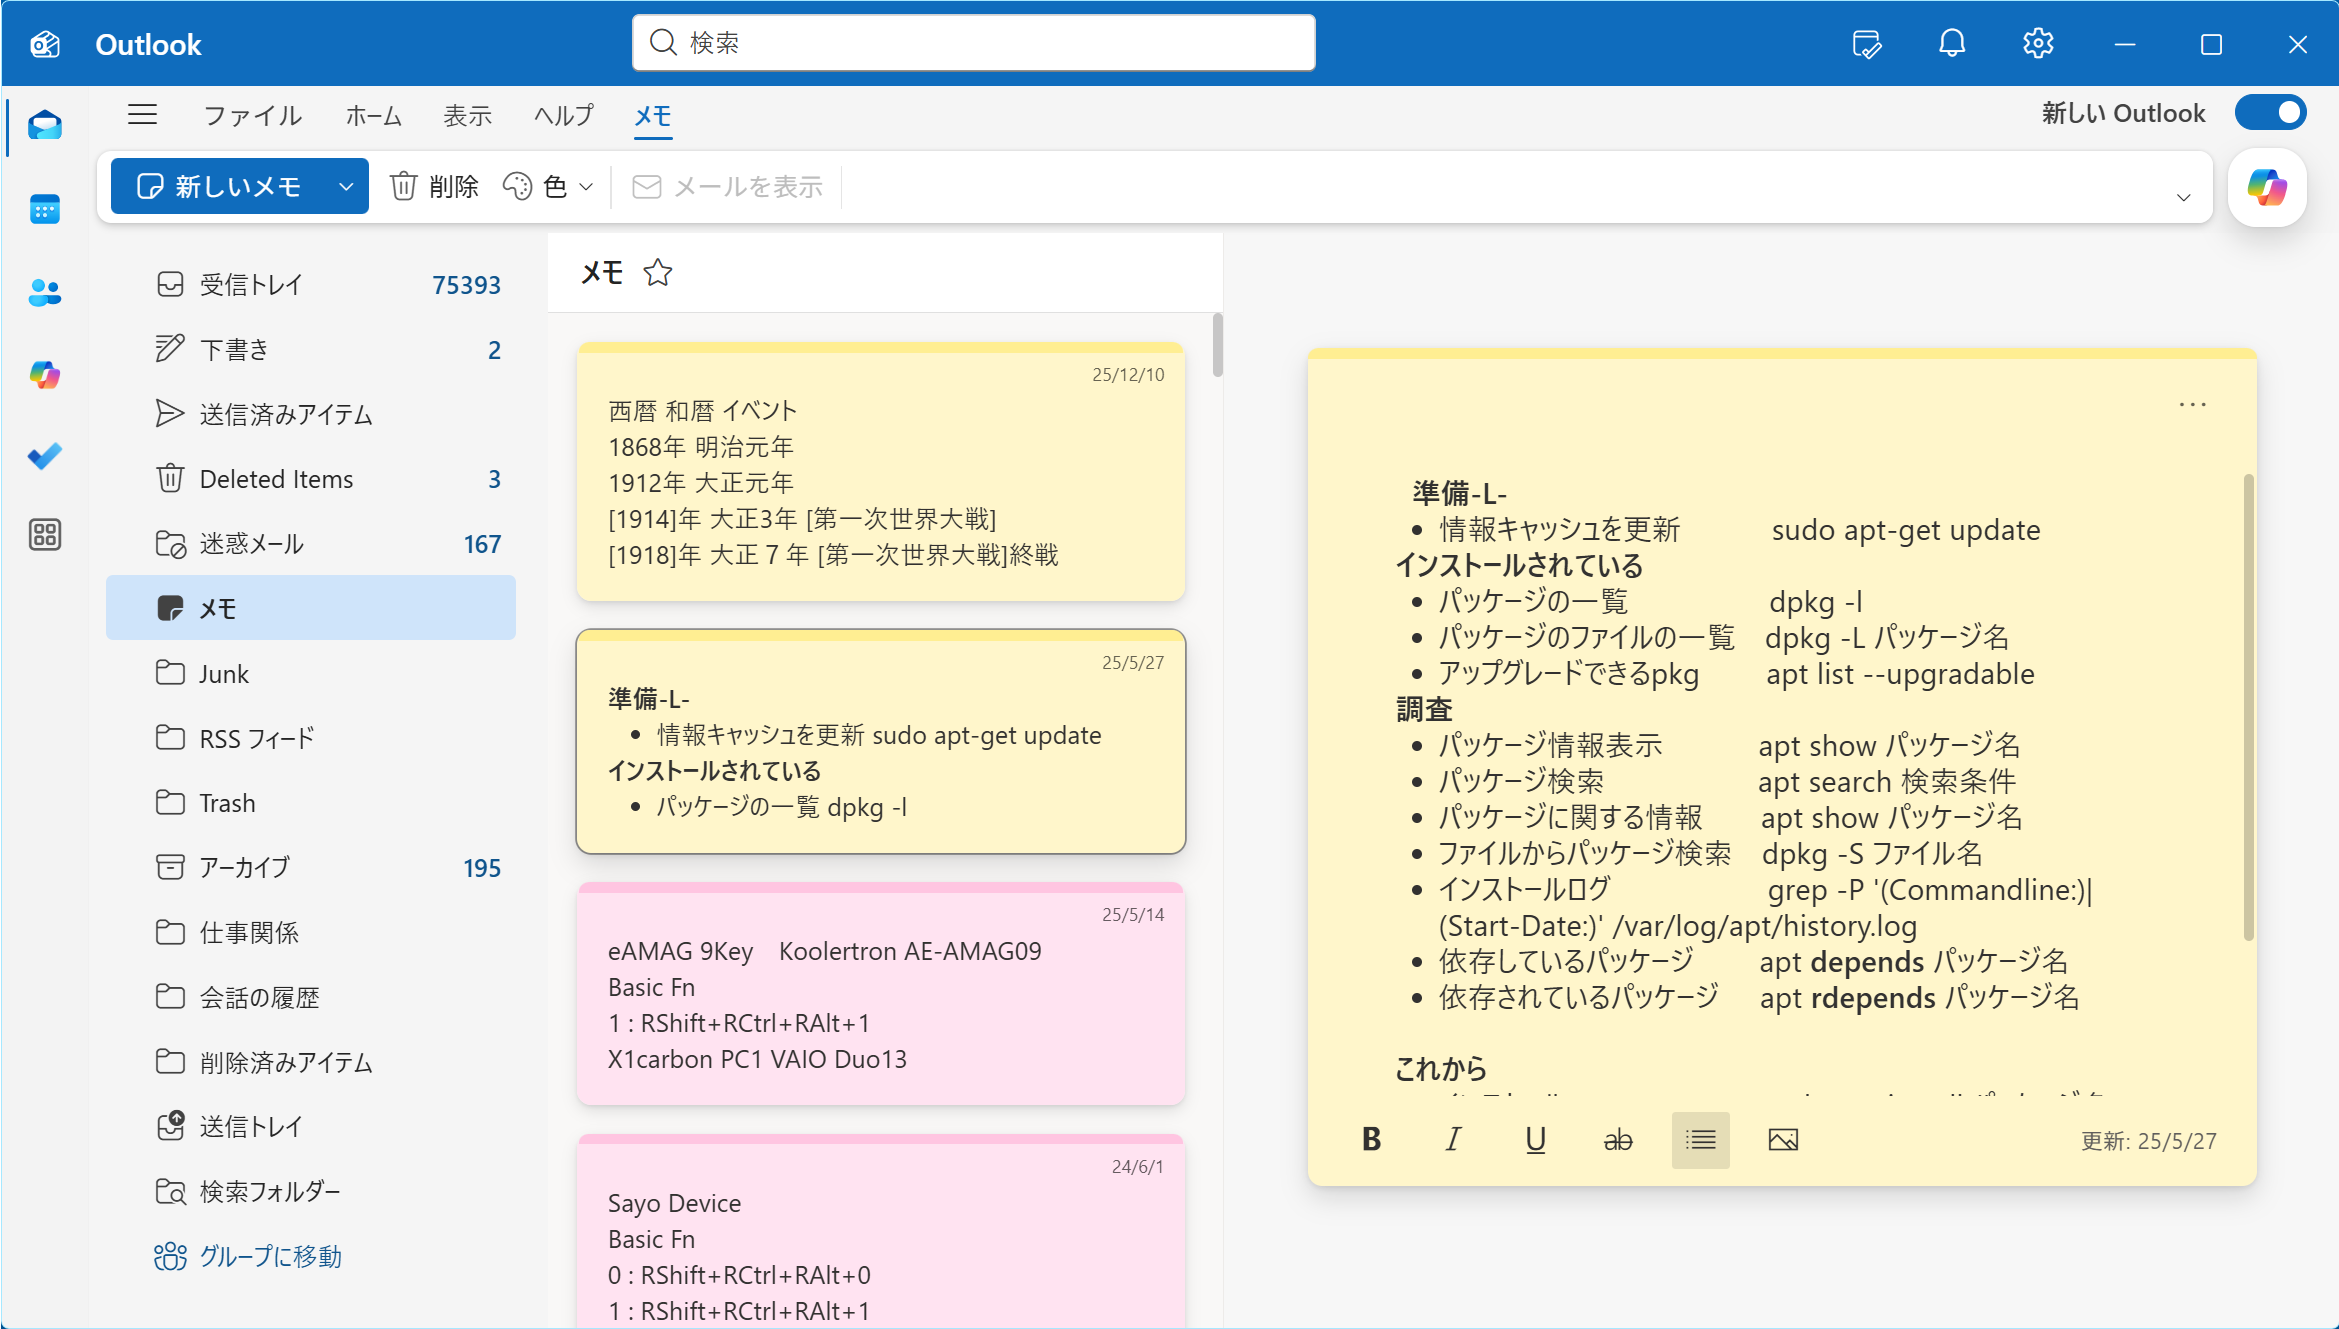
Task: Expand the ribbon with the chevron
Action: click(x=2184, y=197)
